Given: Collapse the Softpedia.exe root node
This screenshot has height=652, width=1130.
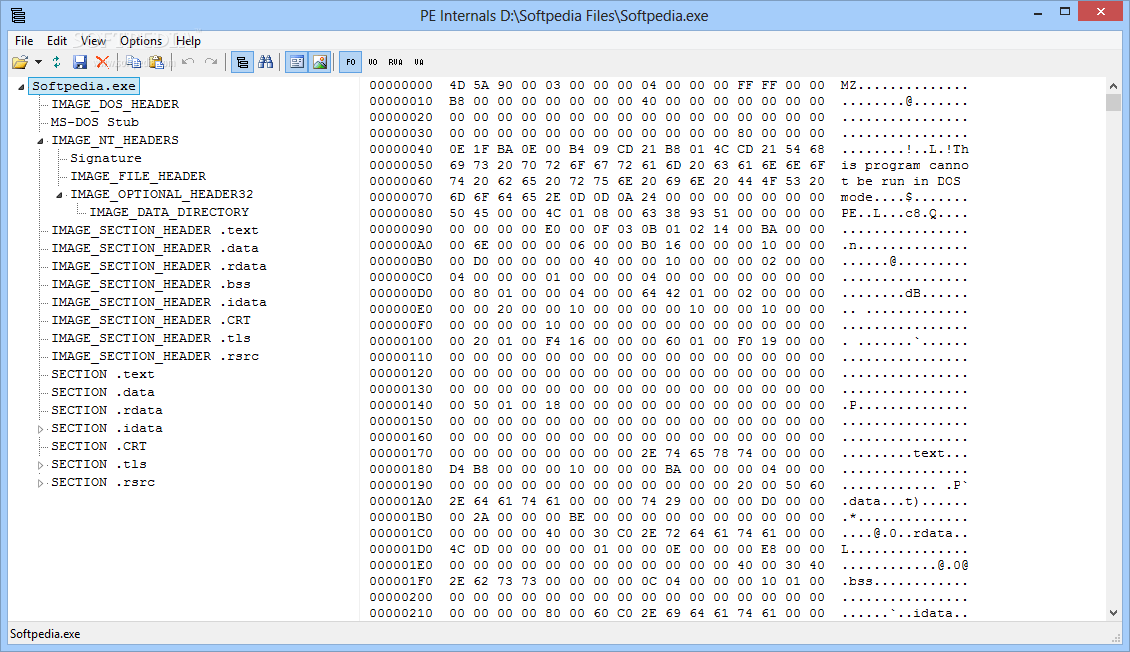Looking at the screenshot, I should [21, 86].
